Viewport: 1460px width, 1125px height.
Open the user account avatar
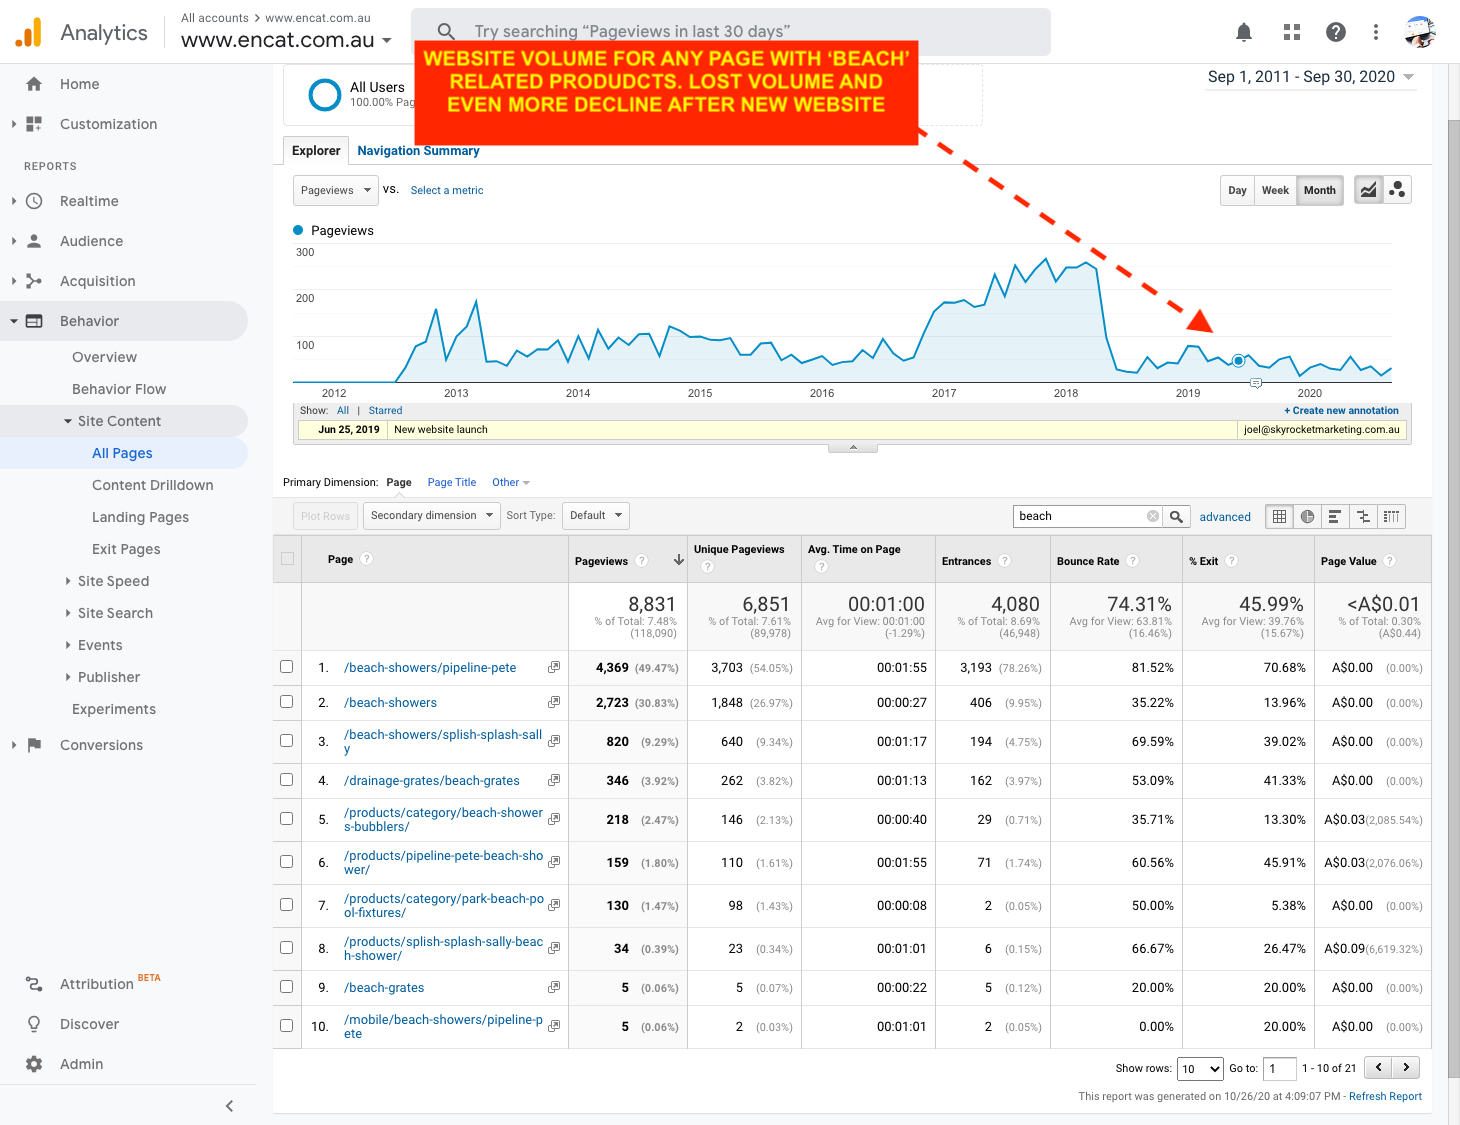(1420, 32)
